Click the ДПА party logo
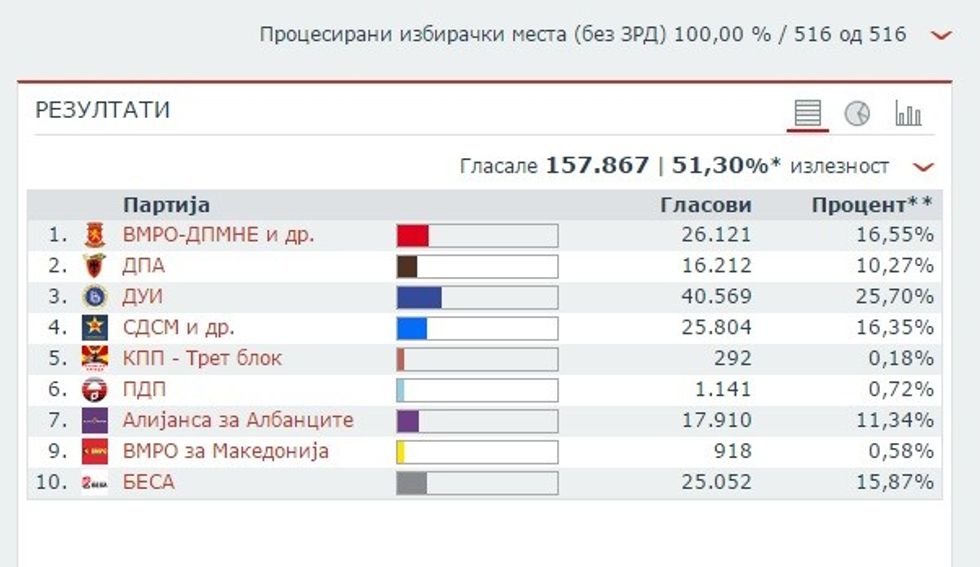980x567 pixels. click(94, 267)
